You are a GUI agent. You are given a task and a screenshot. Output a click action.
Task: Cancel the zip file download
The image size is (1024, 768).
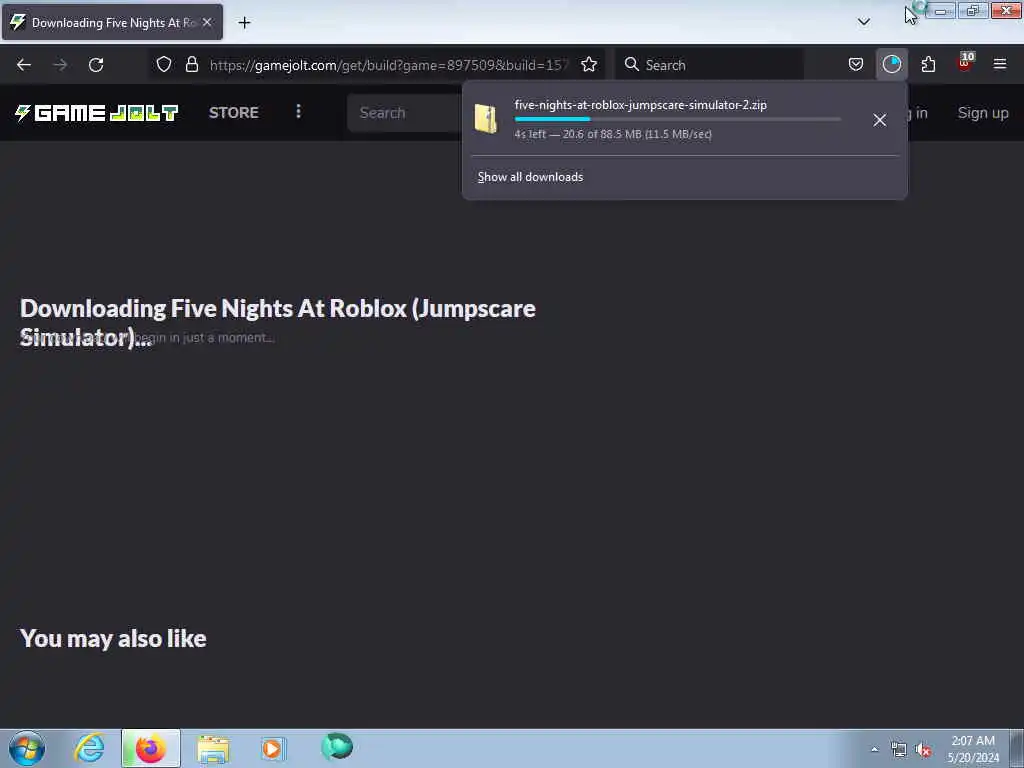pos(880,120)
